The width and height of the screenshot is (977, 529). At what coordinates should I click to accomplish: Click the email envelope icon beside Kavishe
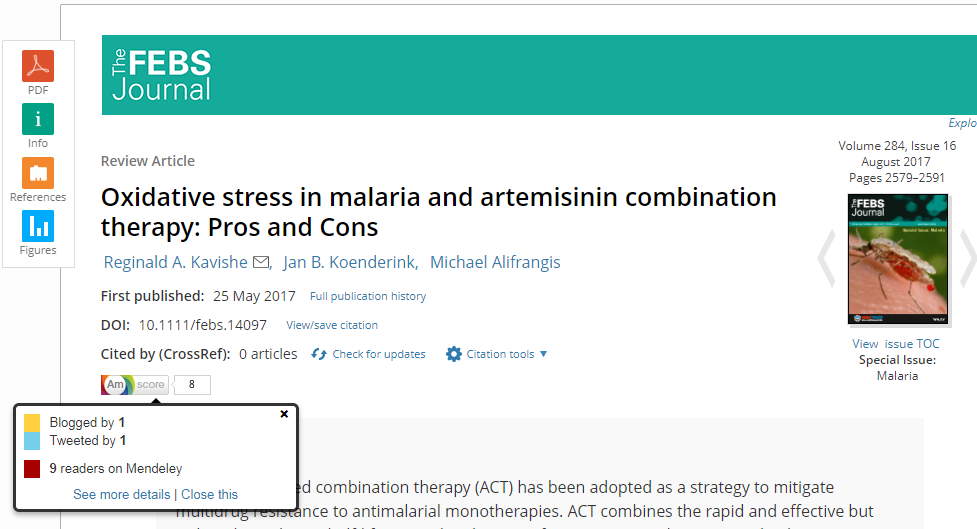pos(261,263)
